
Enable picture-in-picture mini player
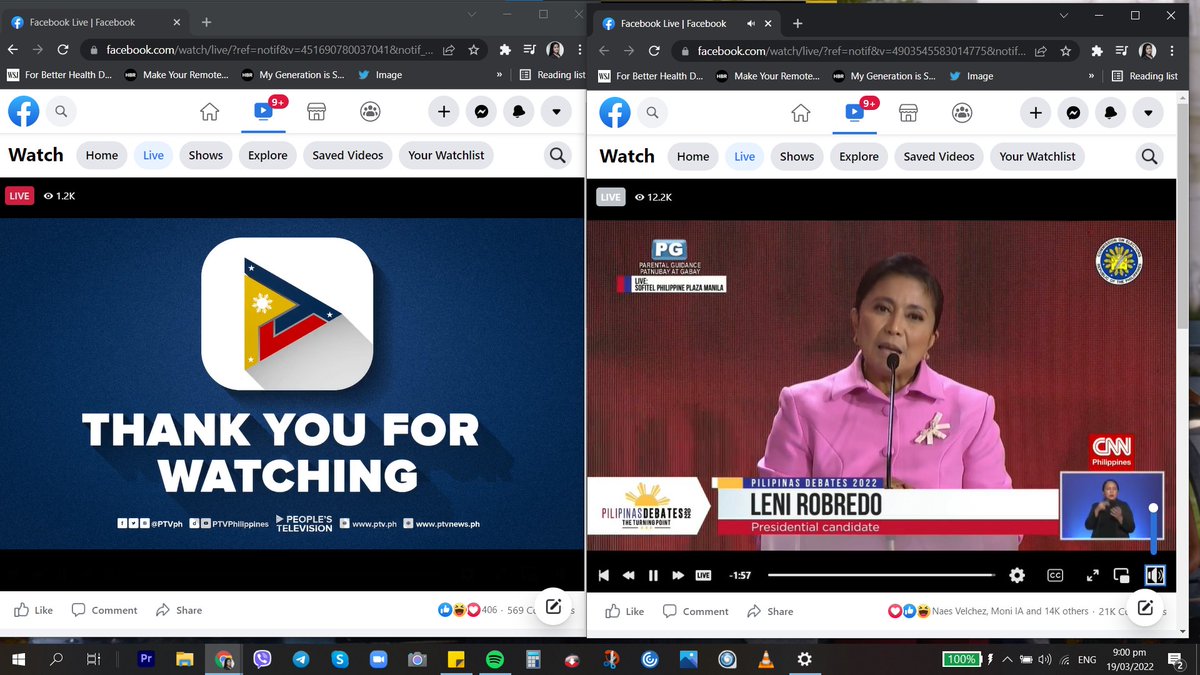[x=1122, y=575]
